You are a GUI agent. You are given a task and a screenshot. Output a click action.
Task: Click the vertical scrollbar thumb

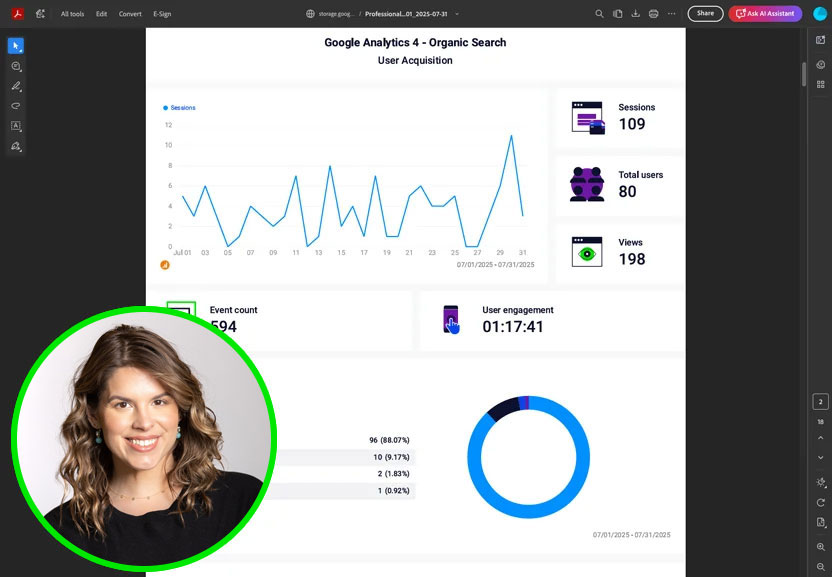804,74
